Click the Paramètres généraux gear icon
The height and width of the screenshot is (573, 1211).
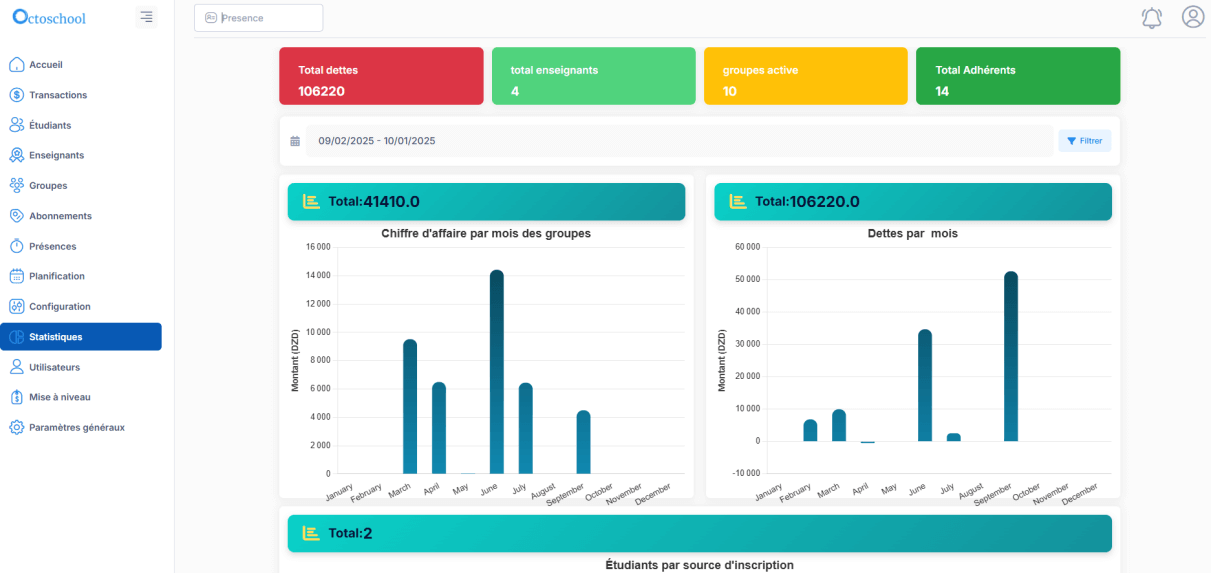coord(16,427)
